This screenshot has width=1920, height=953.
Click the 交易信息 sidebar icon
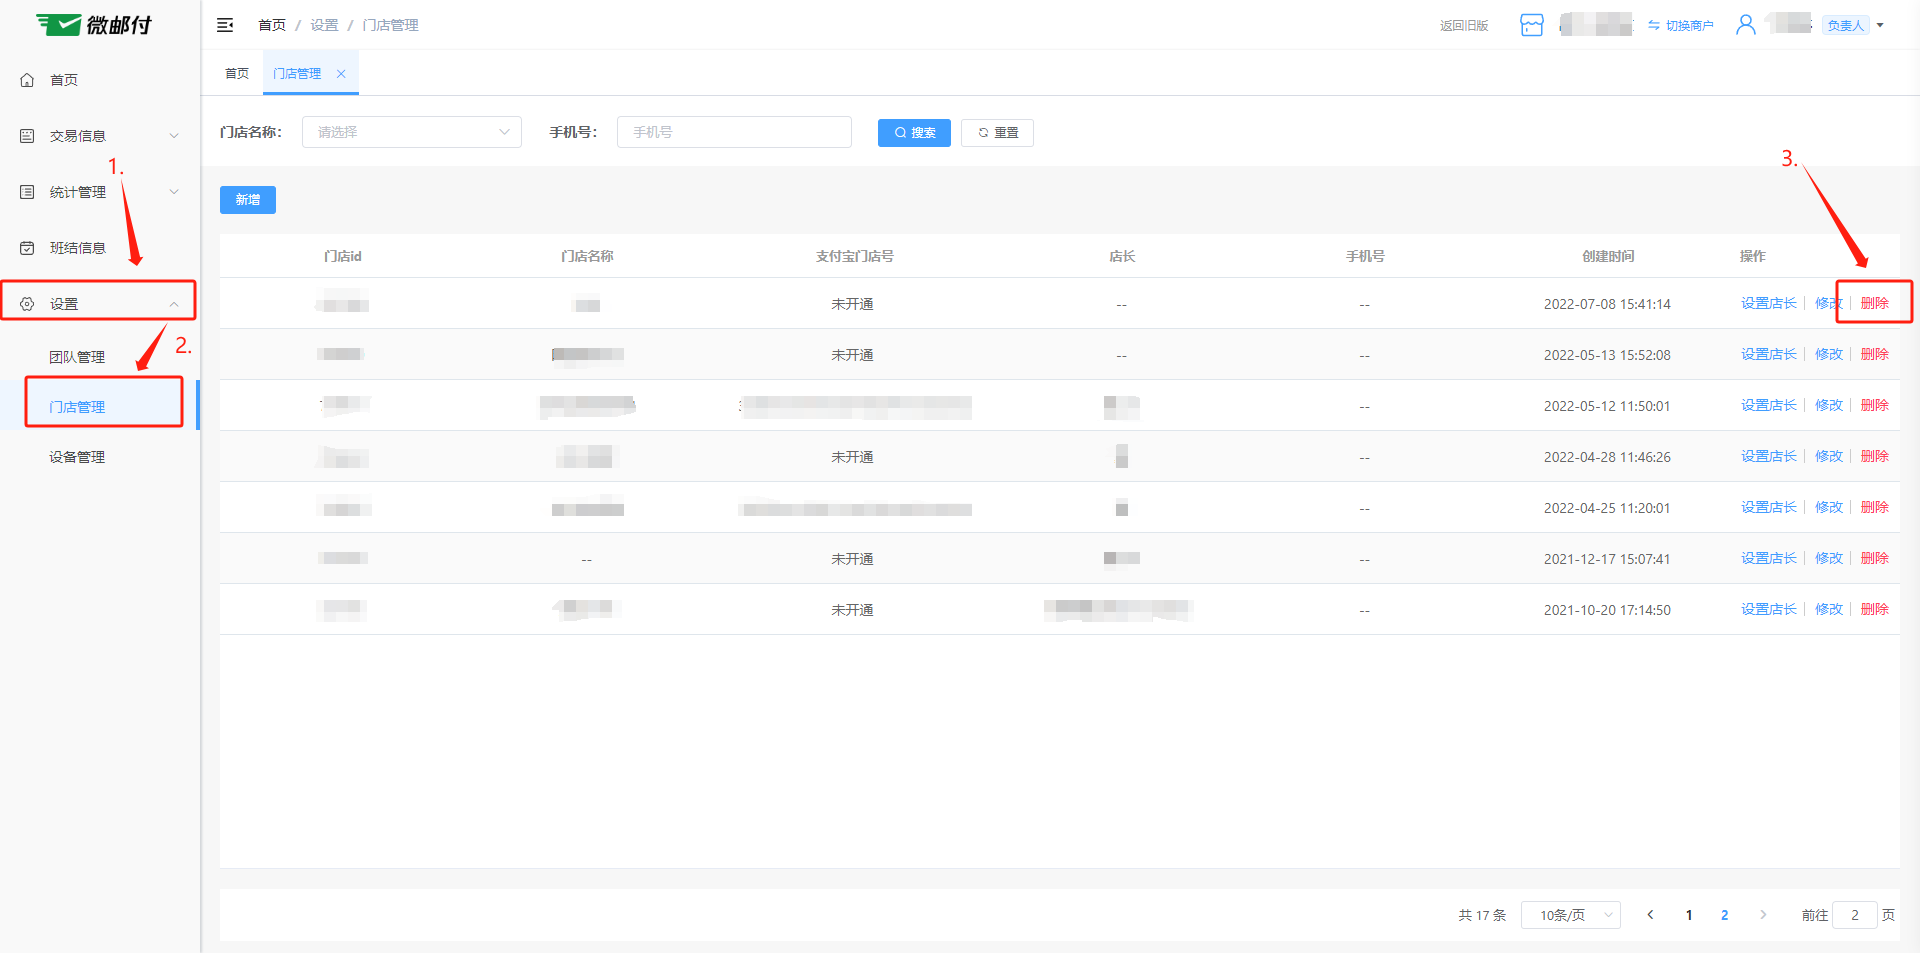[27, 136]
